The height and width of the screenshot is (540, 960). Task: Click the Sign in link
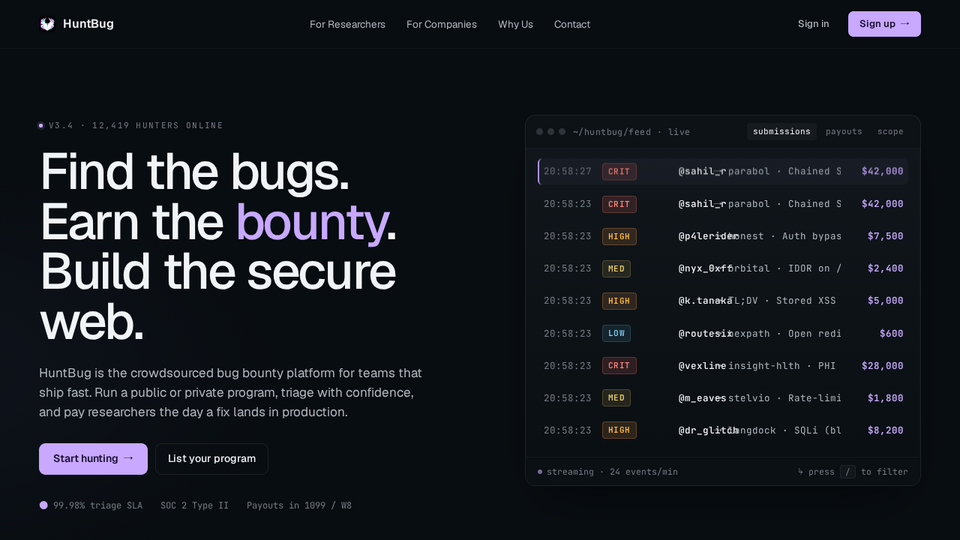[x=813, y=24]
